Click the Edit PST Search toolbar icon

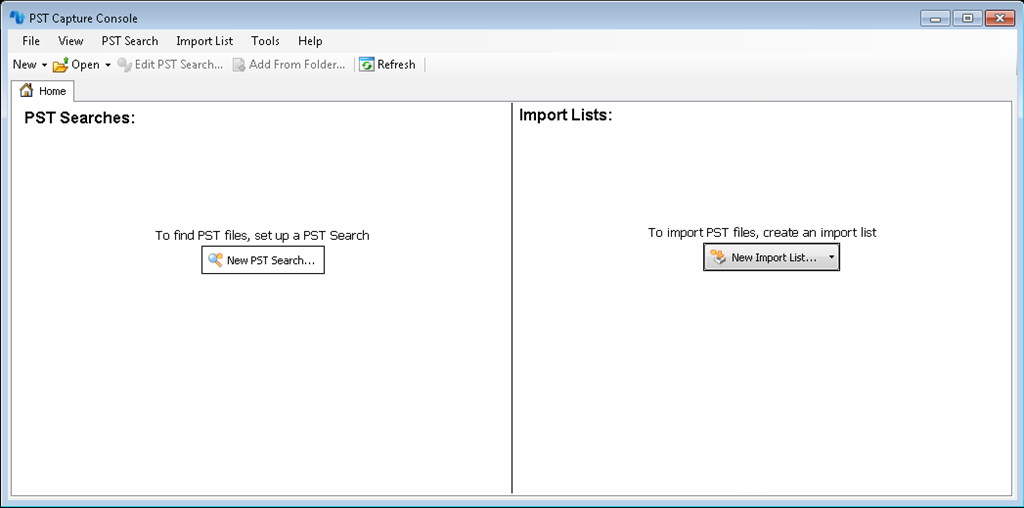125,65
